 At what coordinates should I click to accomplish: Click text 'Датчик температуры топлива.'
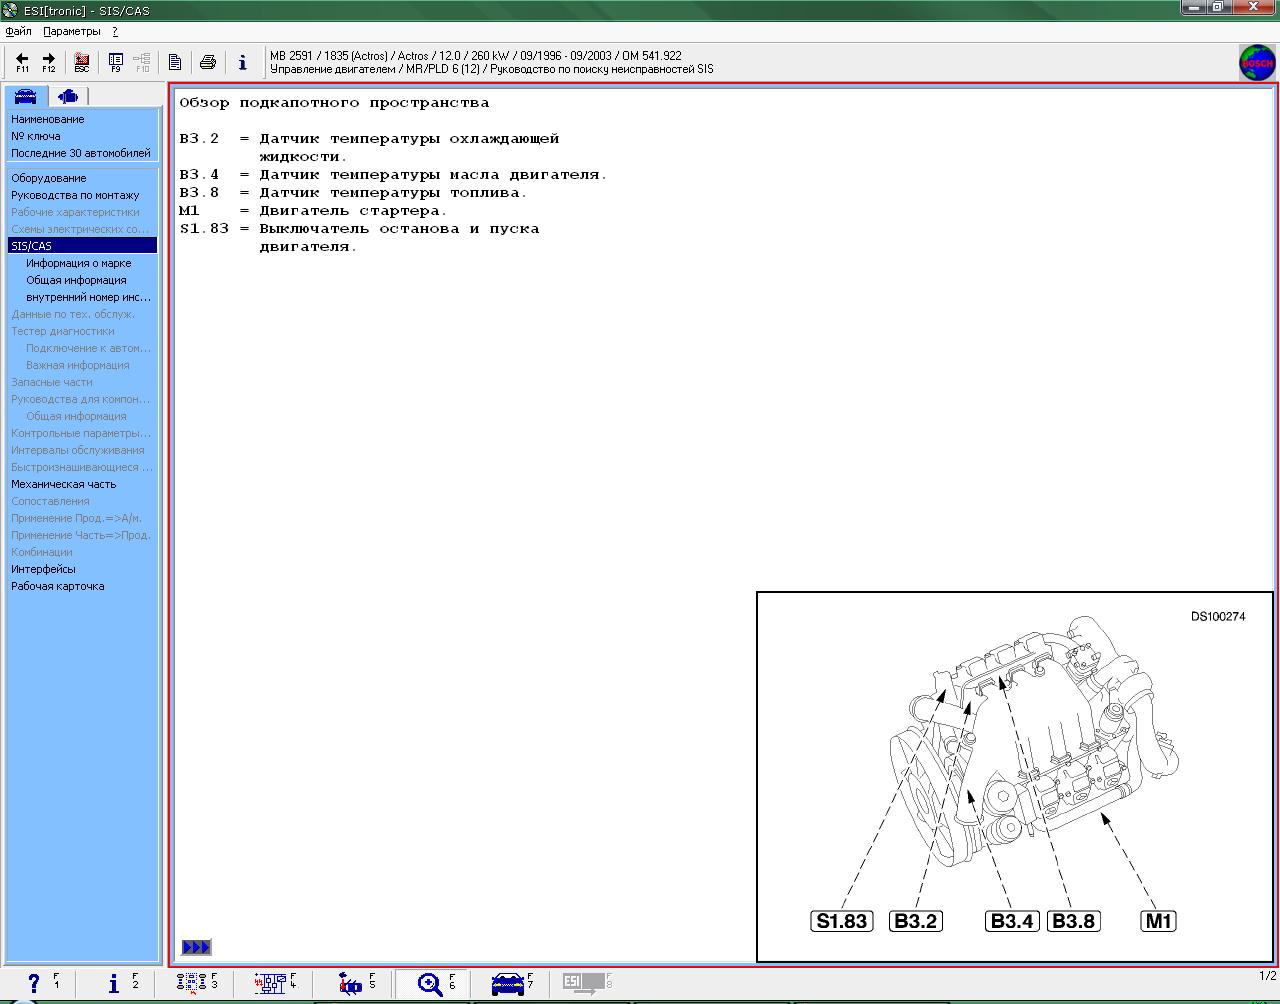pyautogui.click(x=393, y=193)
